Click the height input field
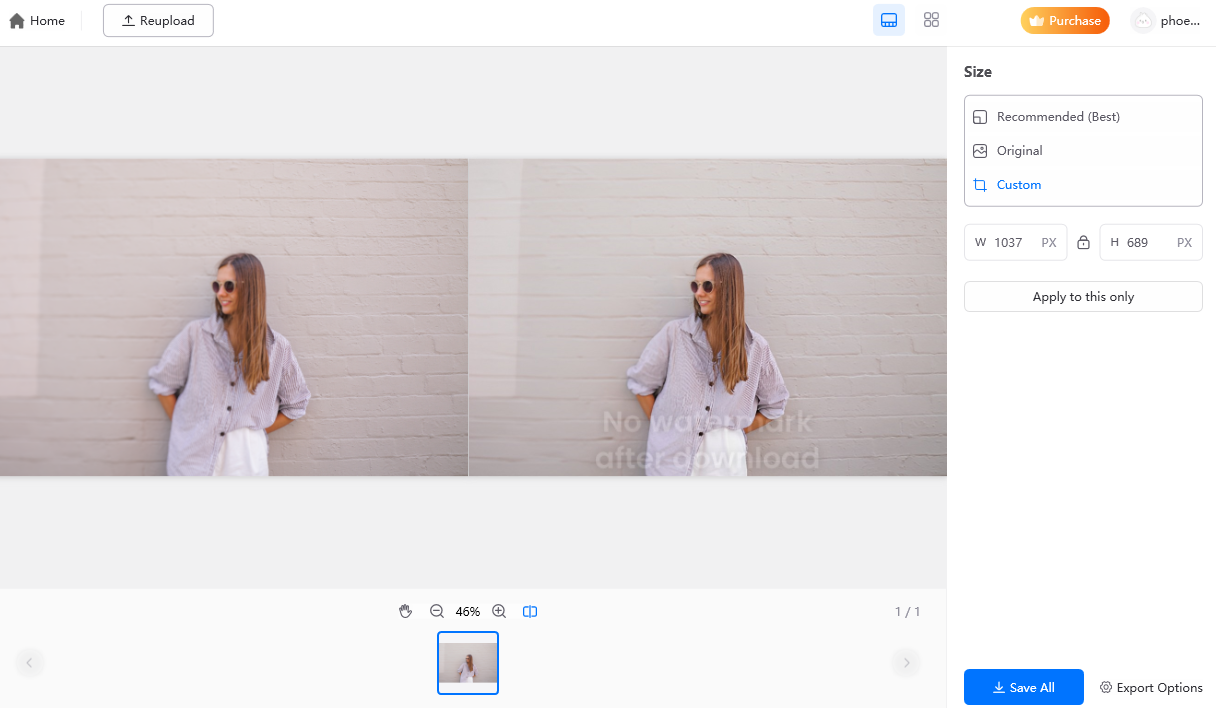The image size is (1216, 708). (1151, 242)
